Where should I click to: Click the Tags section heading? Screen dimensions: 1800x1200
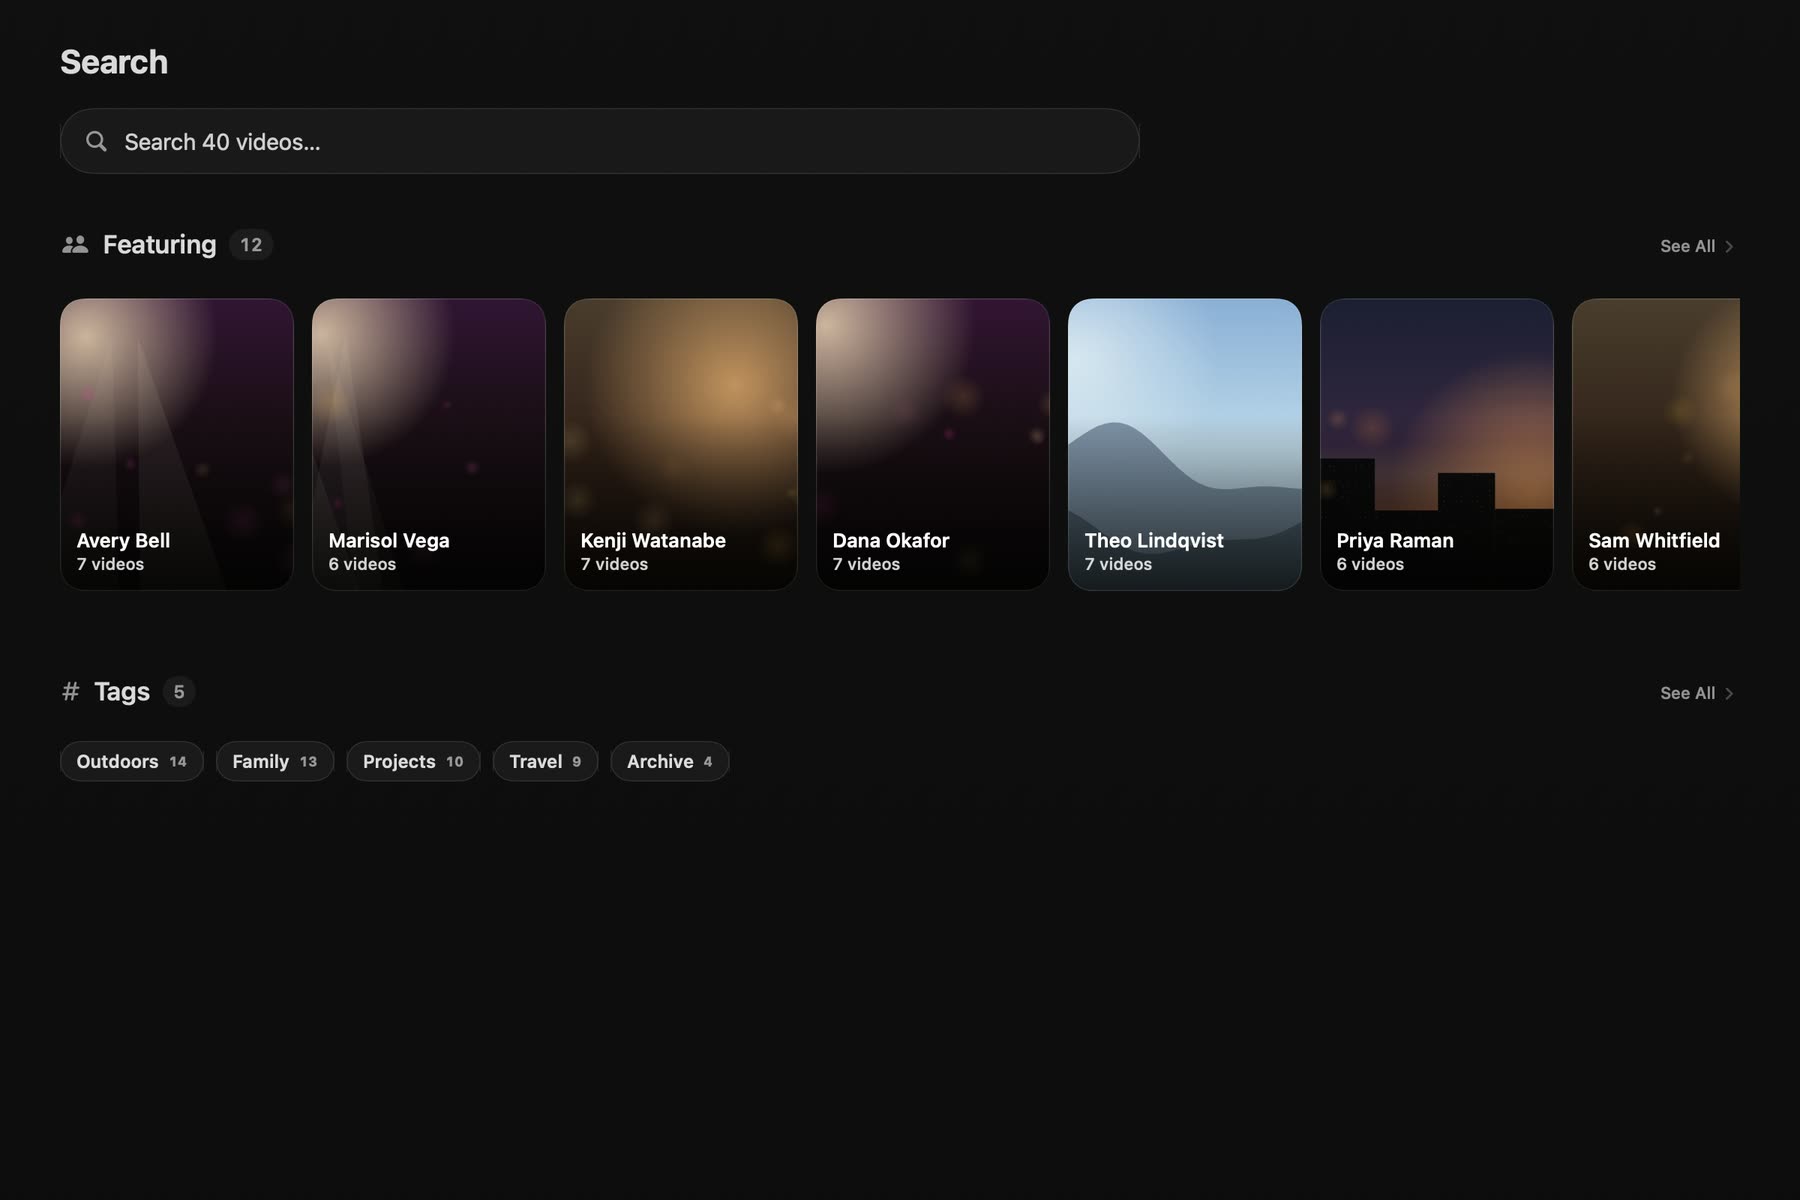[122, 691]
